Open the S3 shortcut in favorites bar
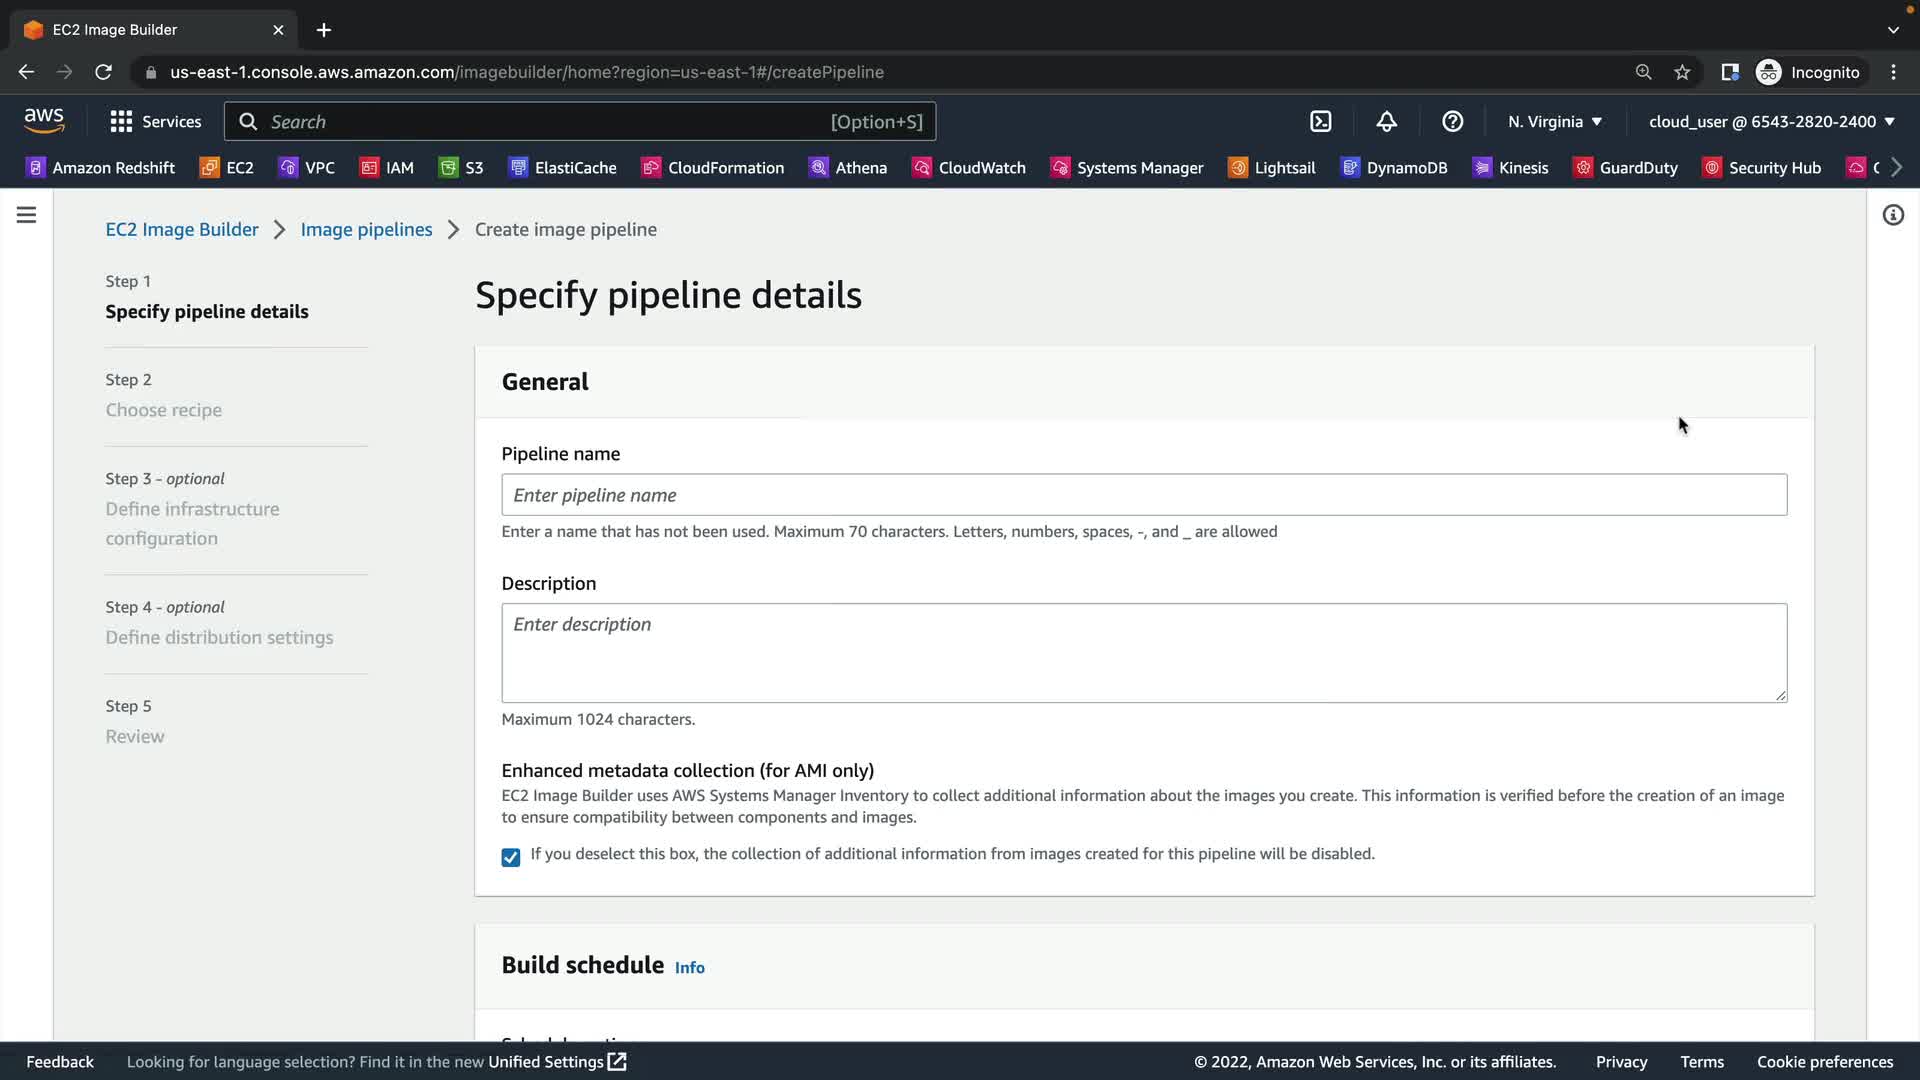This screenshot has width=1920, height=1080. (x=461, y=168)
